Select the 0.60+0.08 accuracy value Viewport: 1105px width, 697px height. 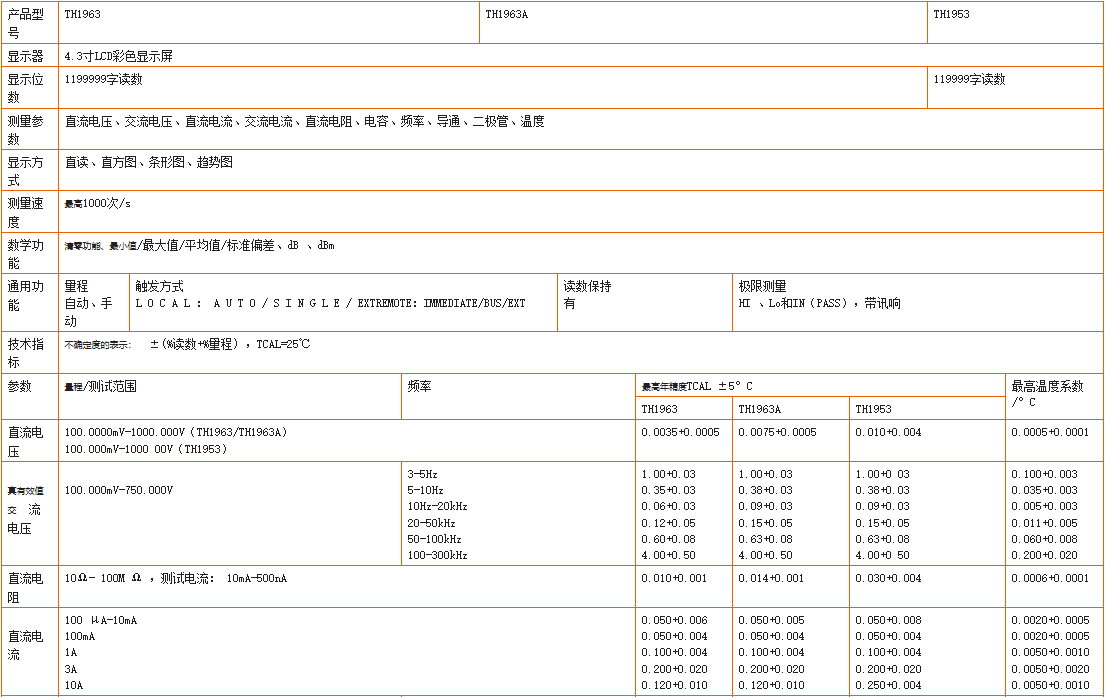(669, 540)
